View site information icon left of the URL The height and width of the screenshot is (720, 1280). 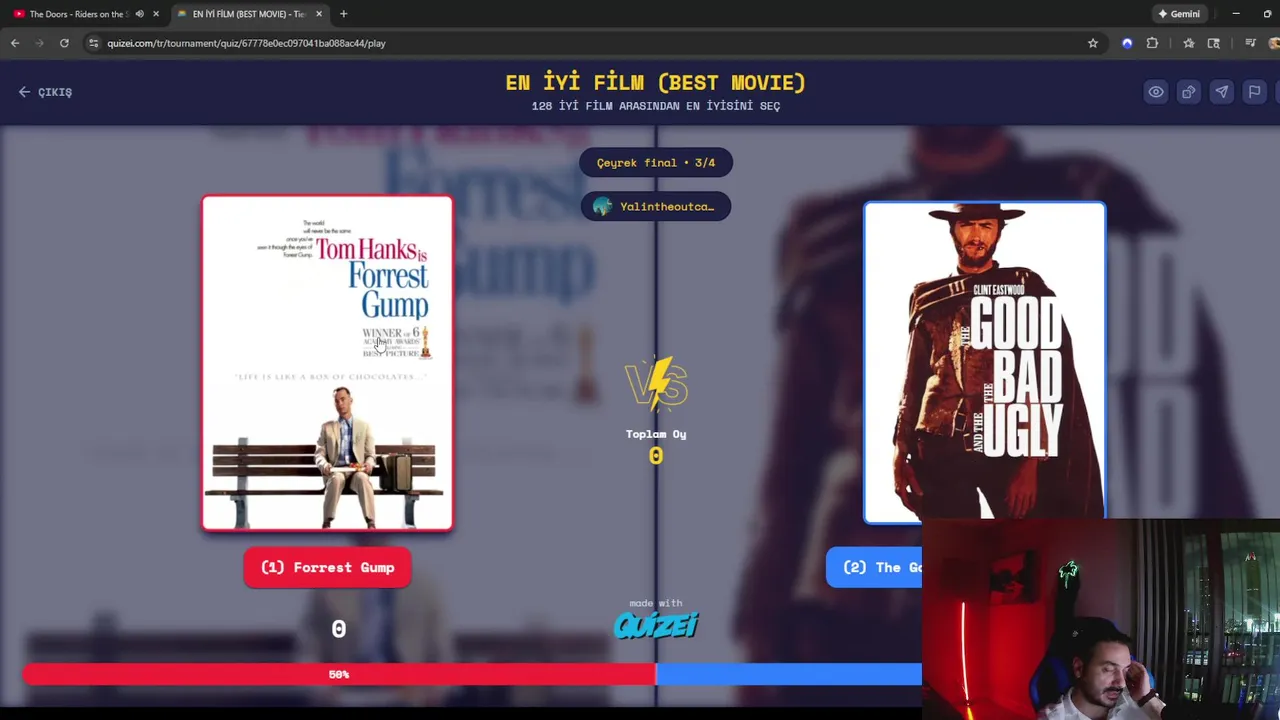point(94,43)
